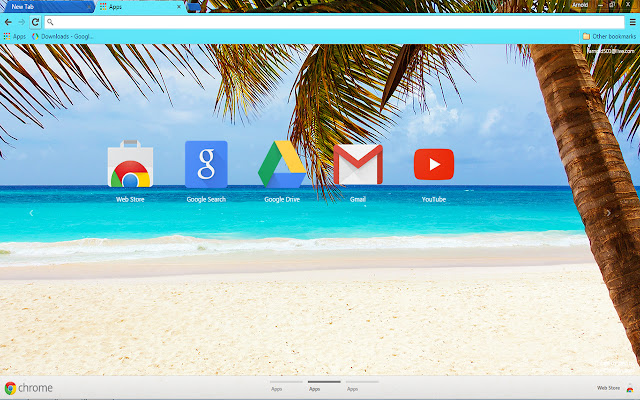Image resolution: width=640 pixels, height=400 pixels.
Task: Open the Chrome hamburger menu
Action: (633, 22)
